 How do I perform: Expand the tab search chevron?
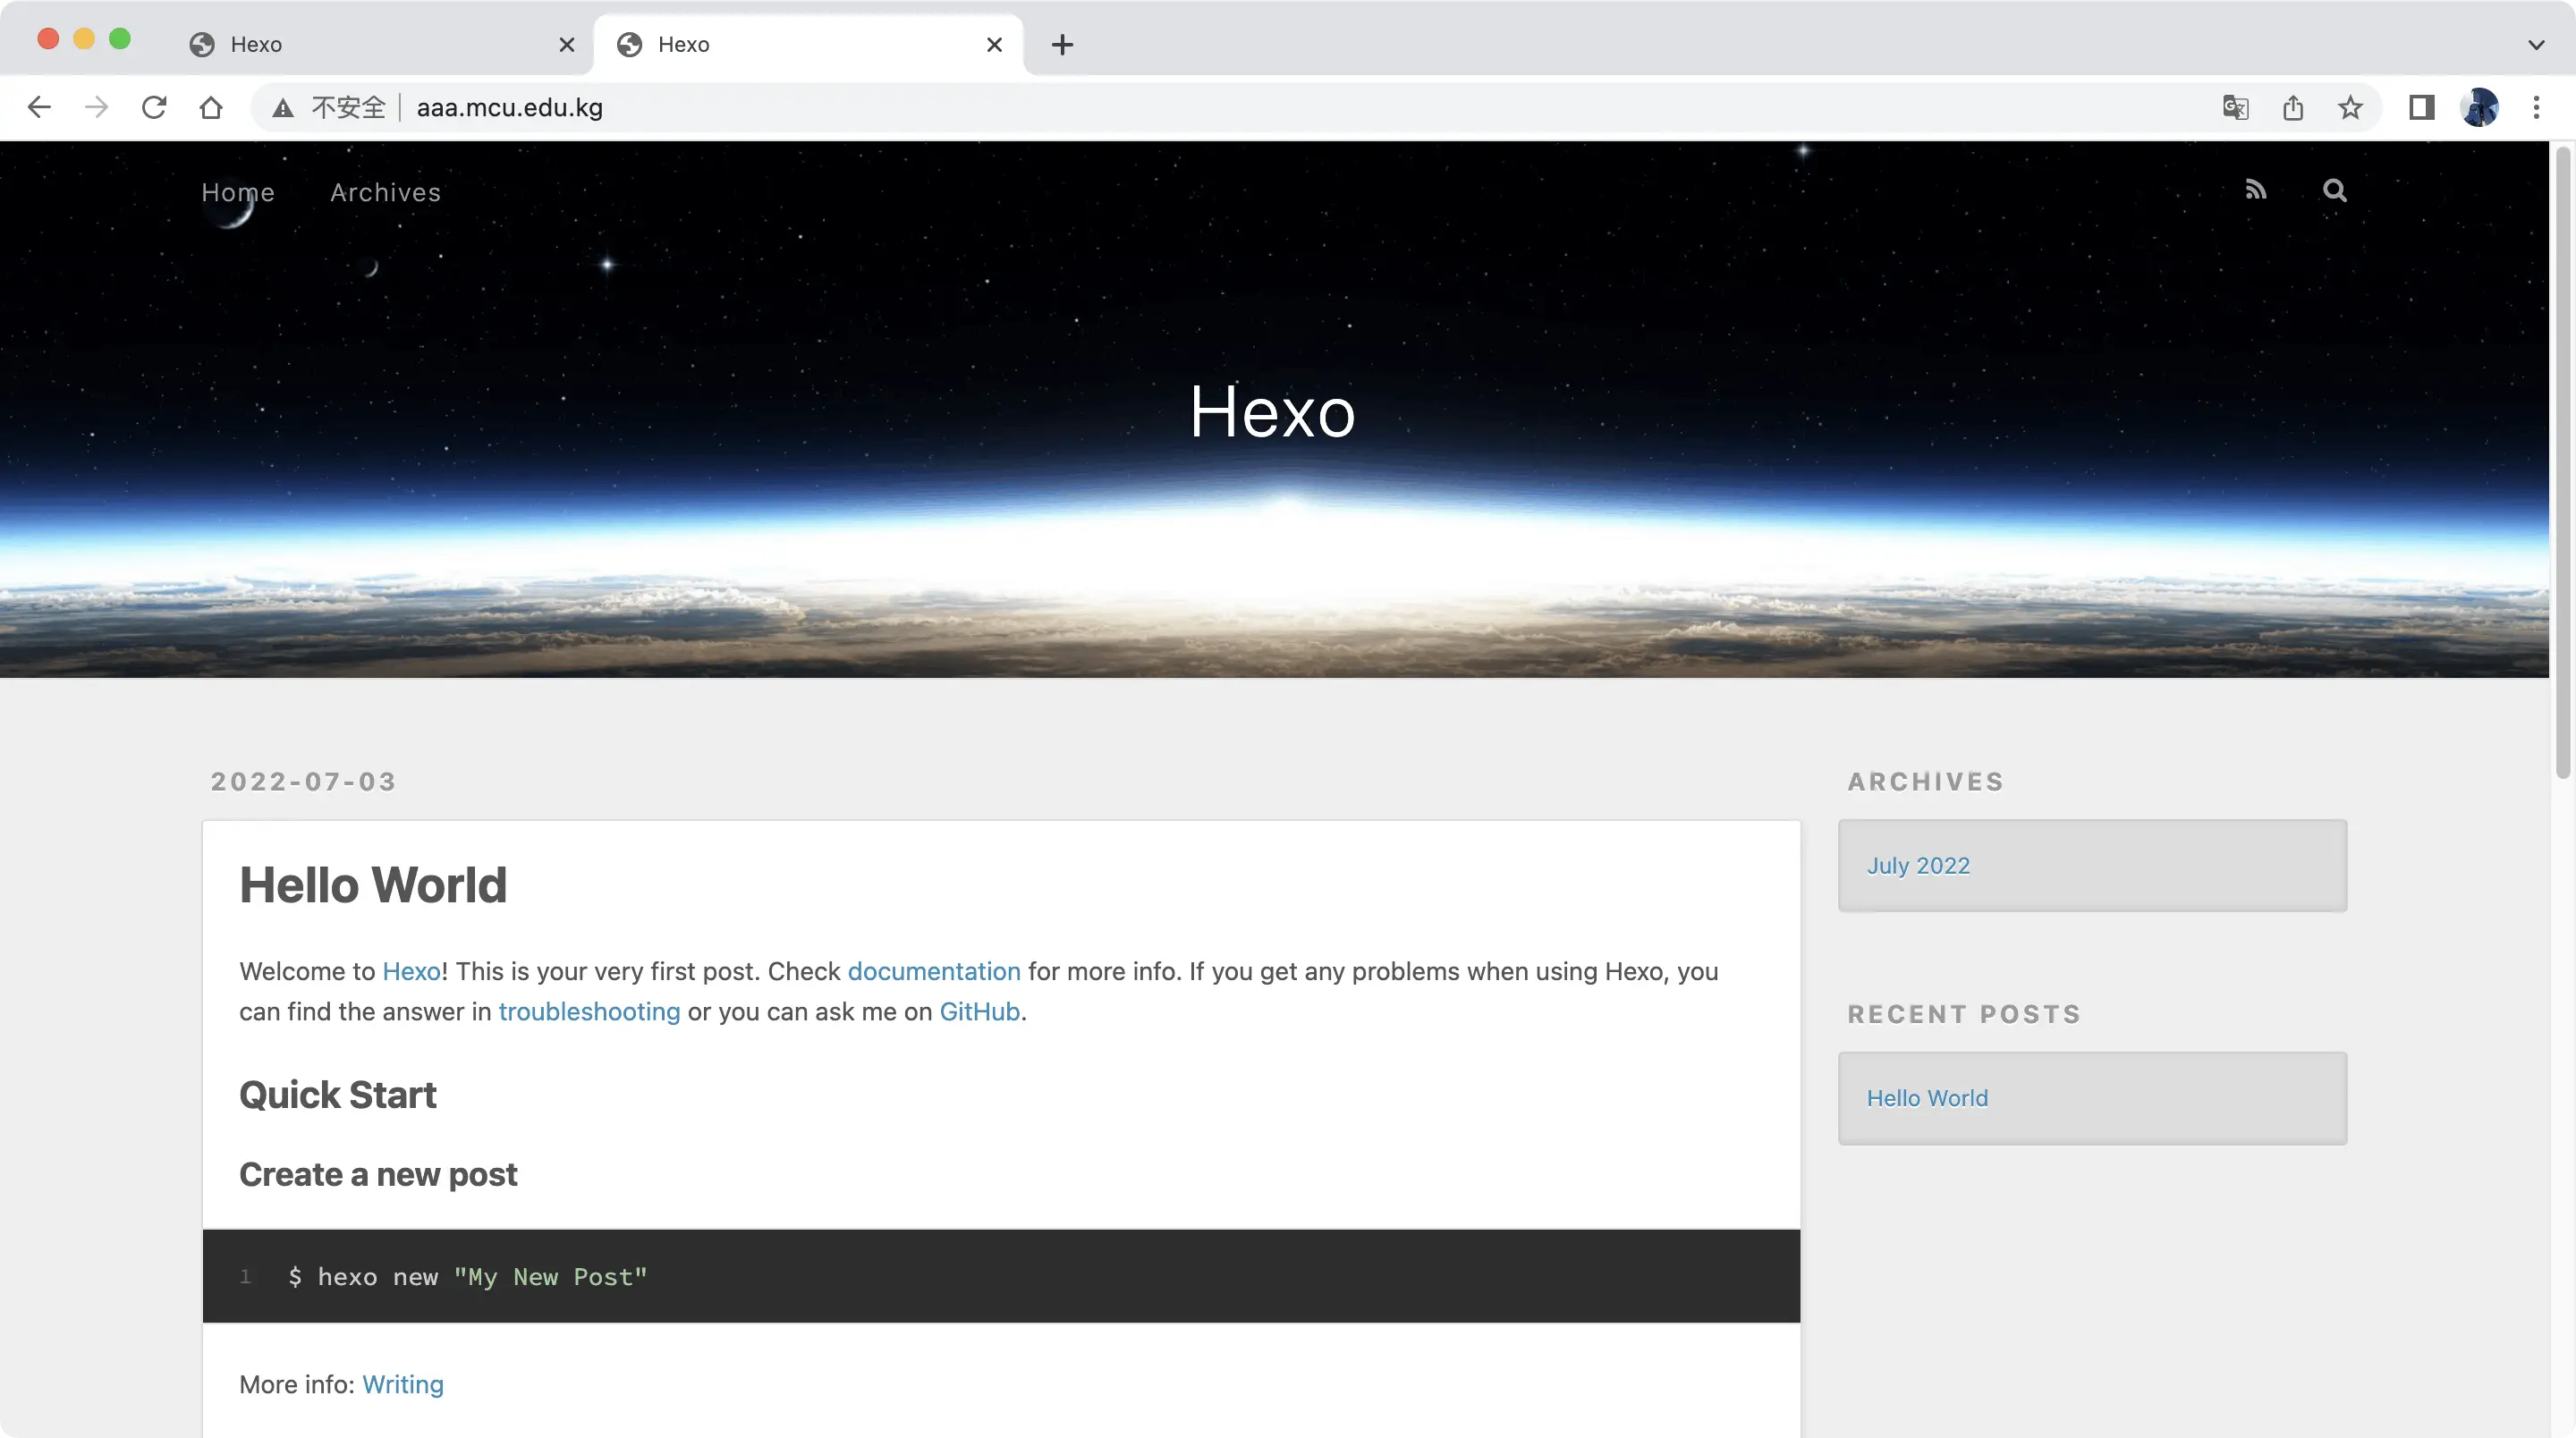point(2536,45)
